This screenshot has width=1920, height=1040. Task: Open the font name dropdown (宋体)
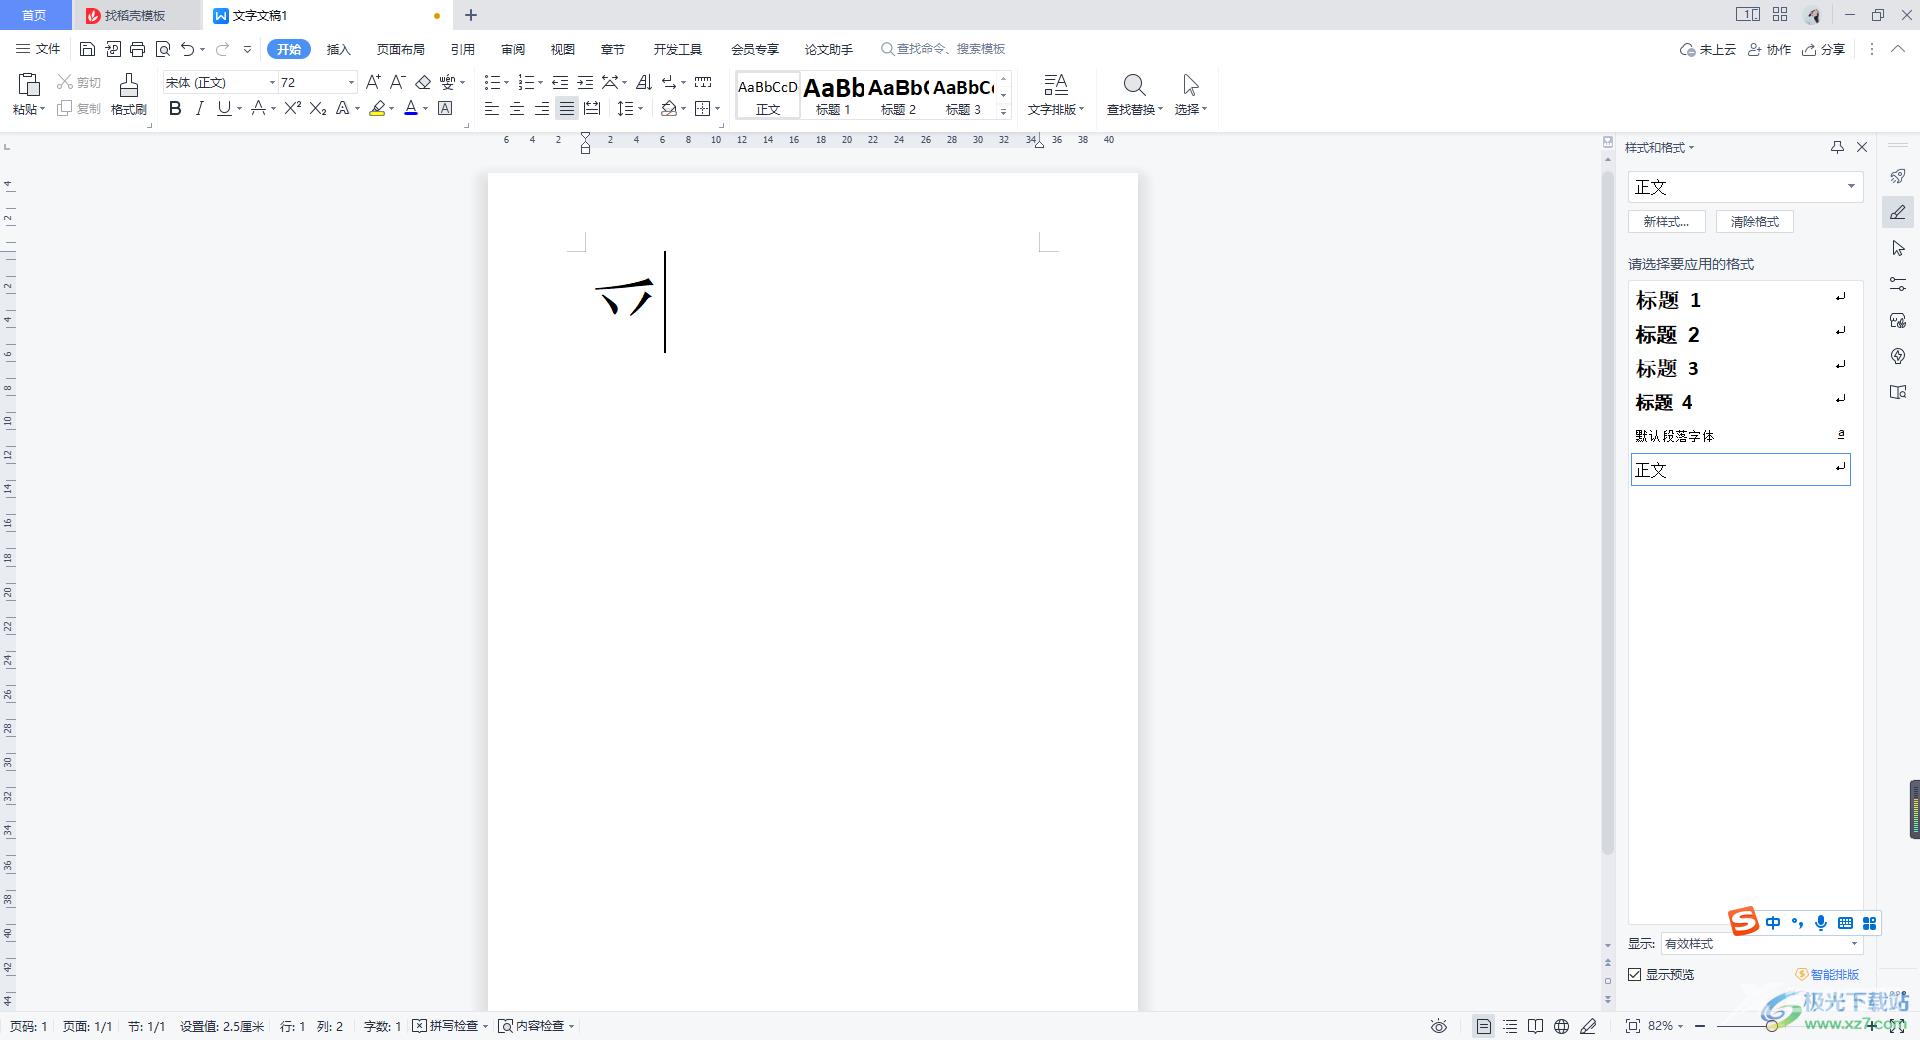click(272, 82)
